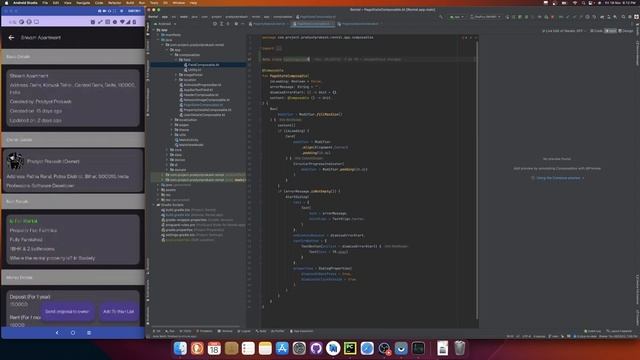The height and width of the screenshot is (360, 640).
Task: Open the Refactor menu
Action: tap(115, 2)
